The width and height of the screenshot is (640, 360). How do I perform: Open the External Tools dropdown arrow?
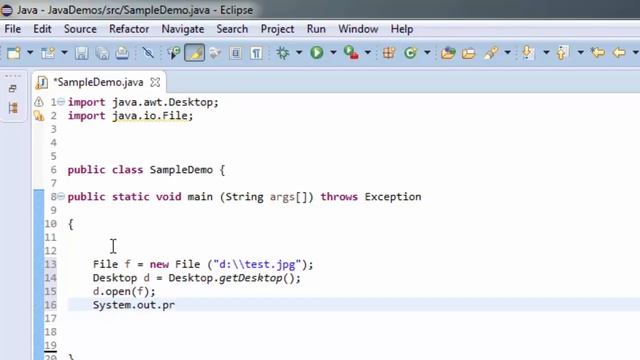coord(368,53)
